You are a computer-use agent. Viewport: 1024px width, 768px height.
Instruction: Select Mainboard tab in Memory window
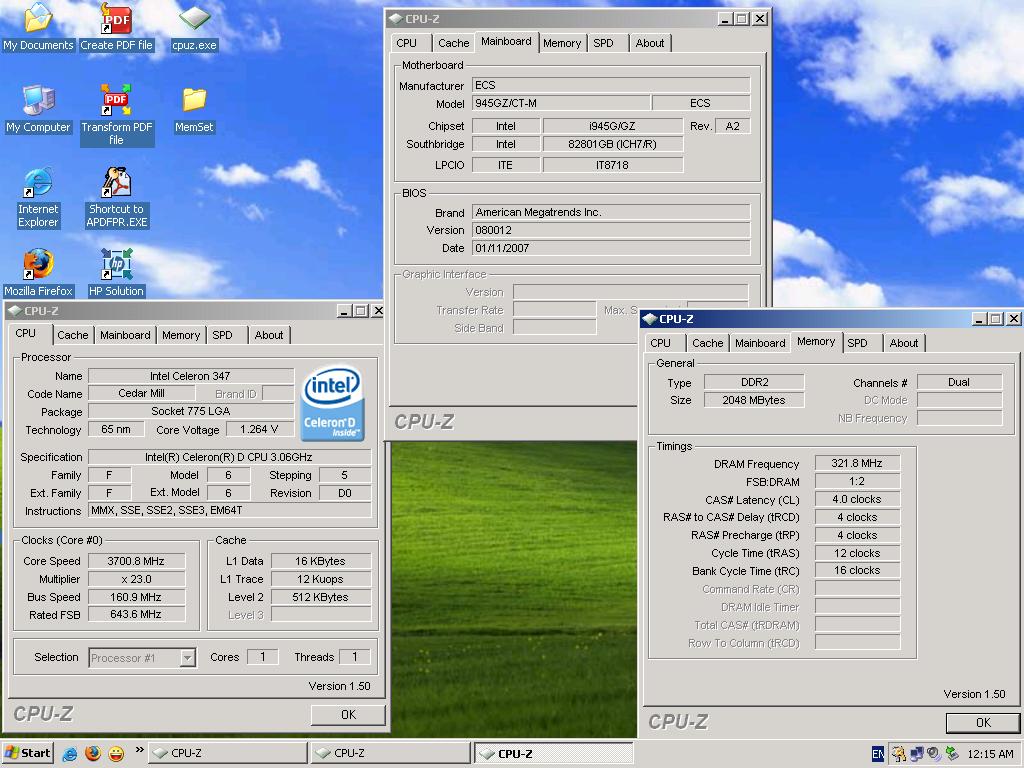[x=760, y=343]
